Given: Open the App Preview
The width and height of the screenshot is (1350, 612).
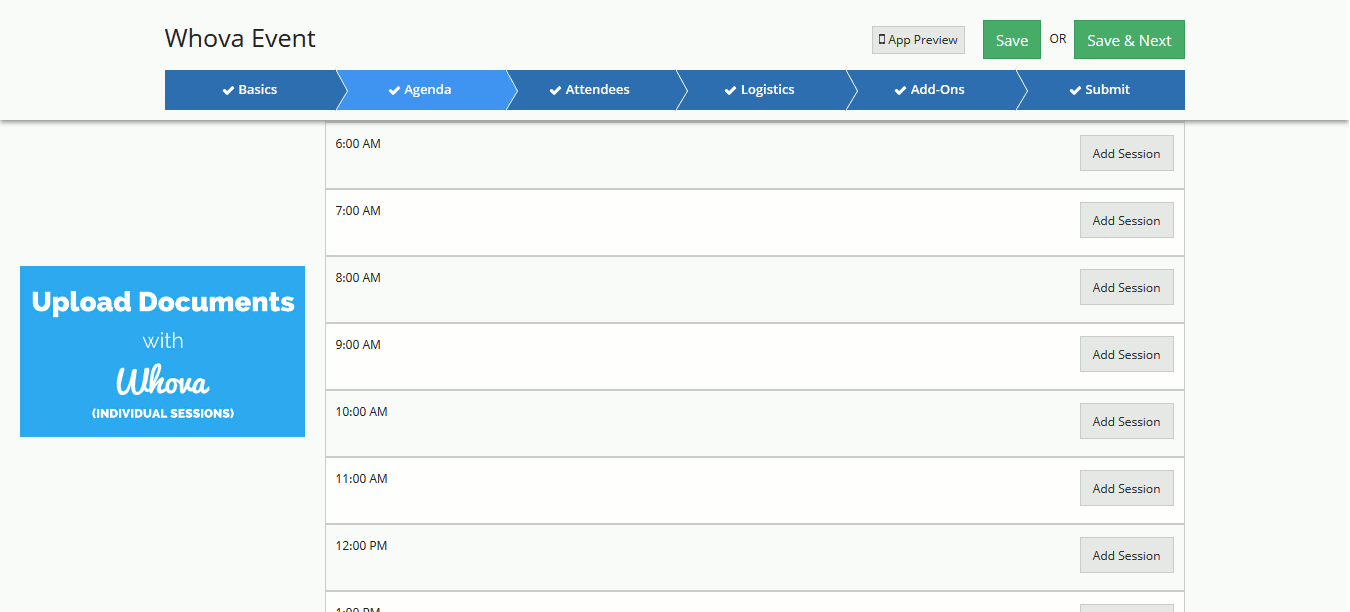Looking at the screenshot, I should tap(918, 40).
